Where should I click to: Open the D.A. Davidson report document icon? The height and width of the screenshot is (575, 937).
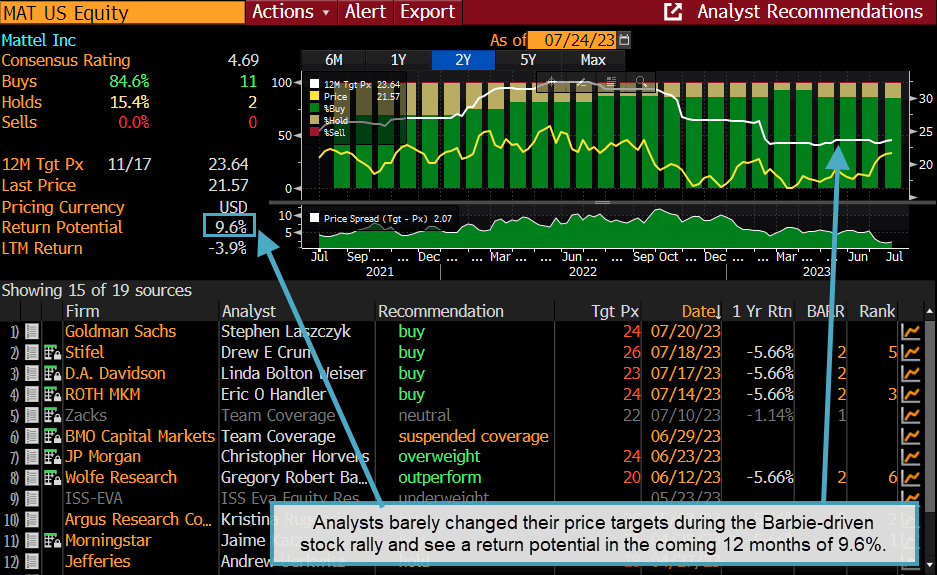pyautogui.click(x=32, y=374)
